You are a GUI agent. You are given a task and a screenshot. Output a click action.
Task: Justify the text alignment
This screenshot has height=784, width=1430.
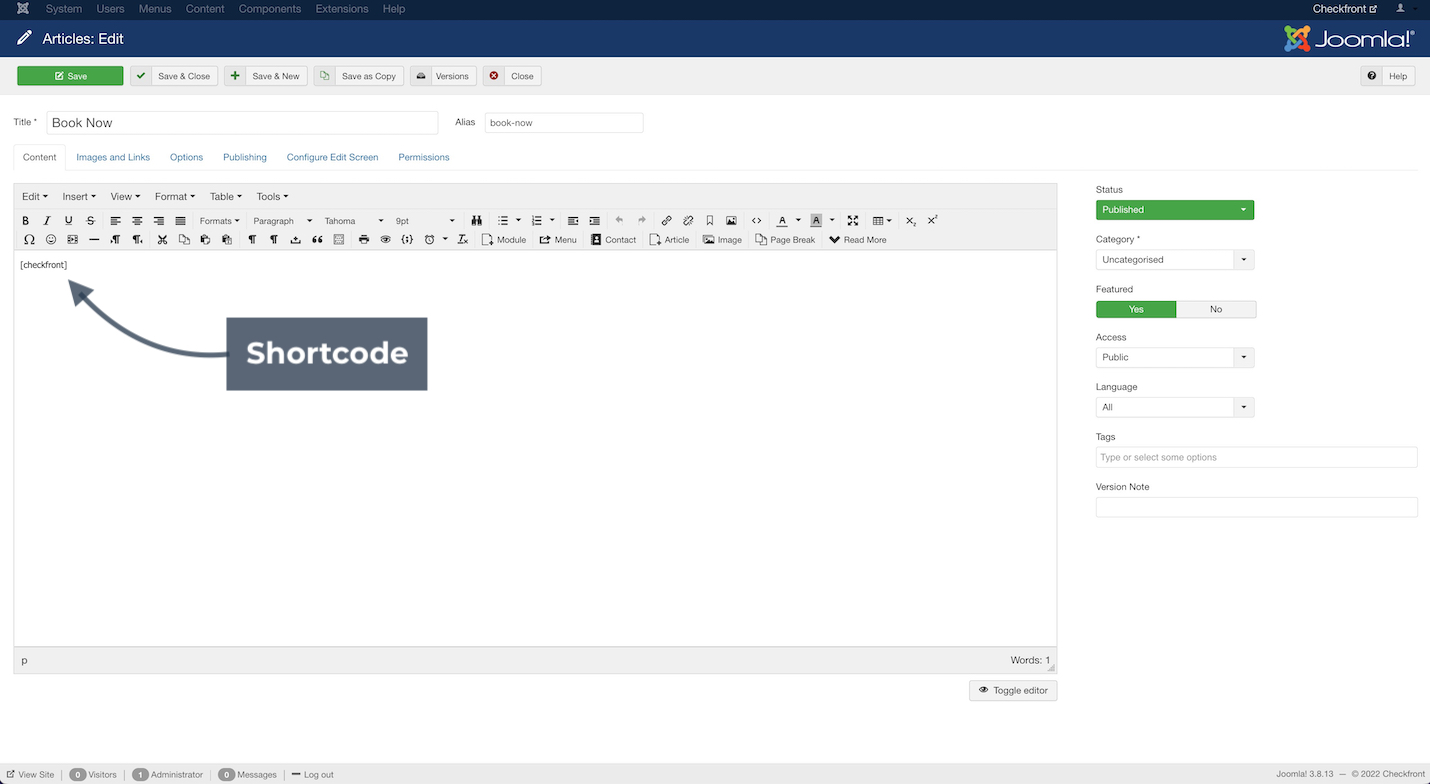(181, 221)
